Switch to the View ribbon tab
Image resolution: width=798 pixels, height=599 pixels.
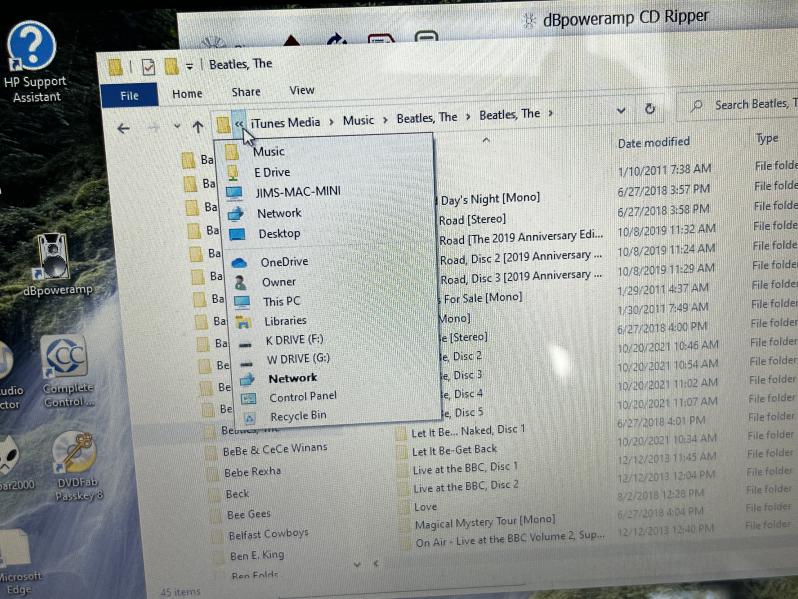point(302,91)
